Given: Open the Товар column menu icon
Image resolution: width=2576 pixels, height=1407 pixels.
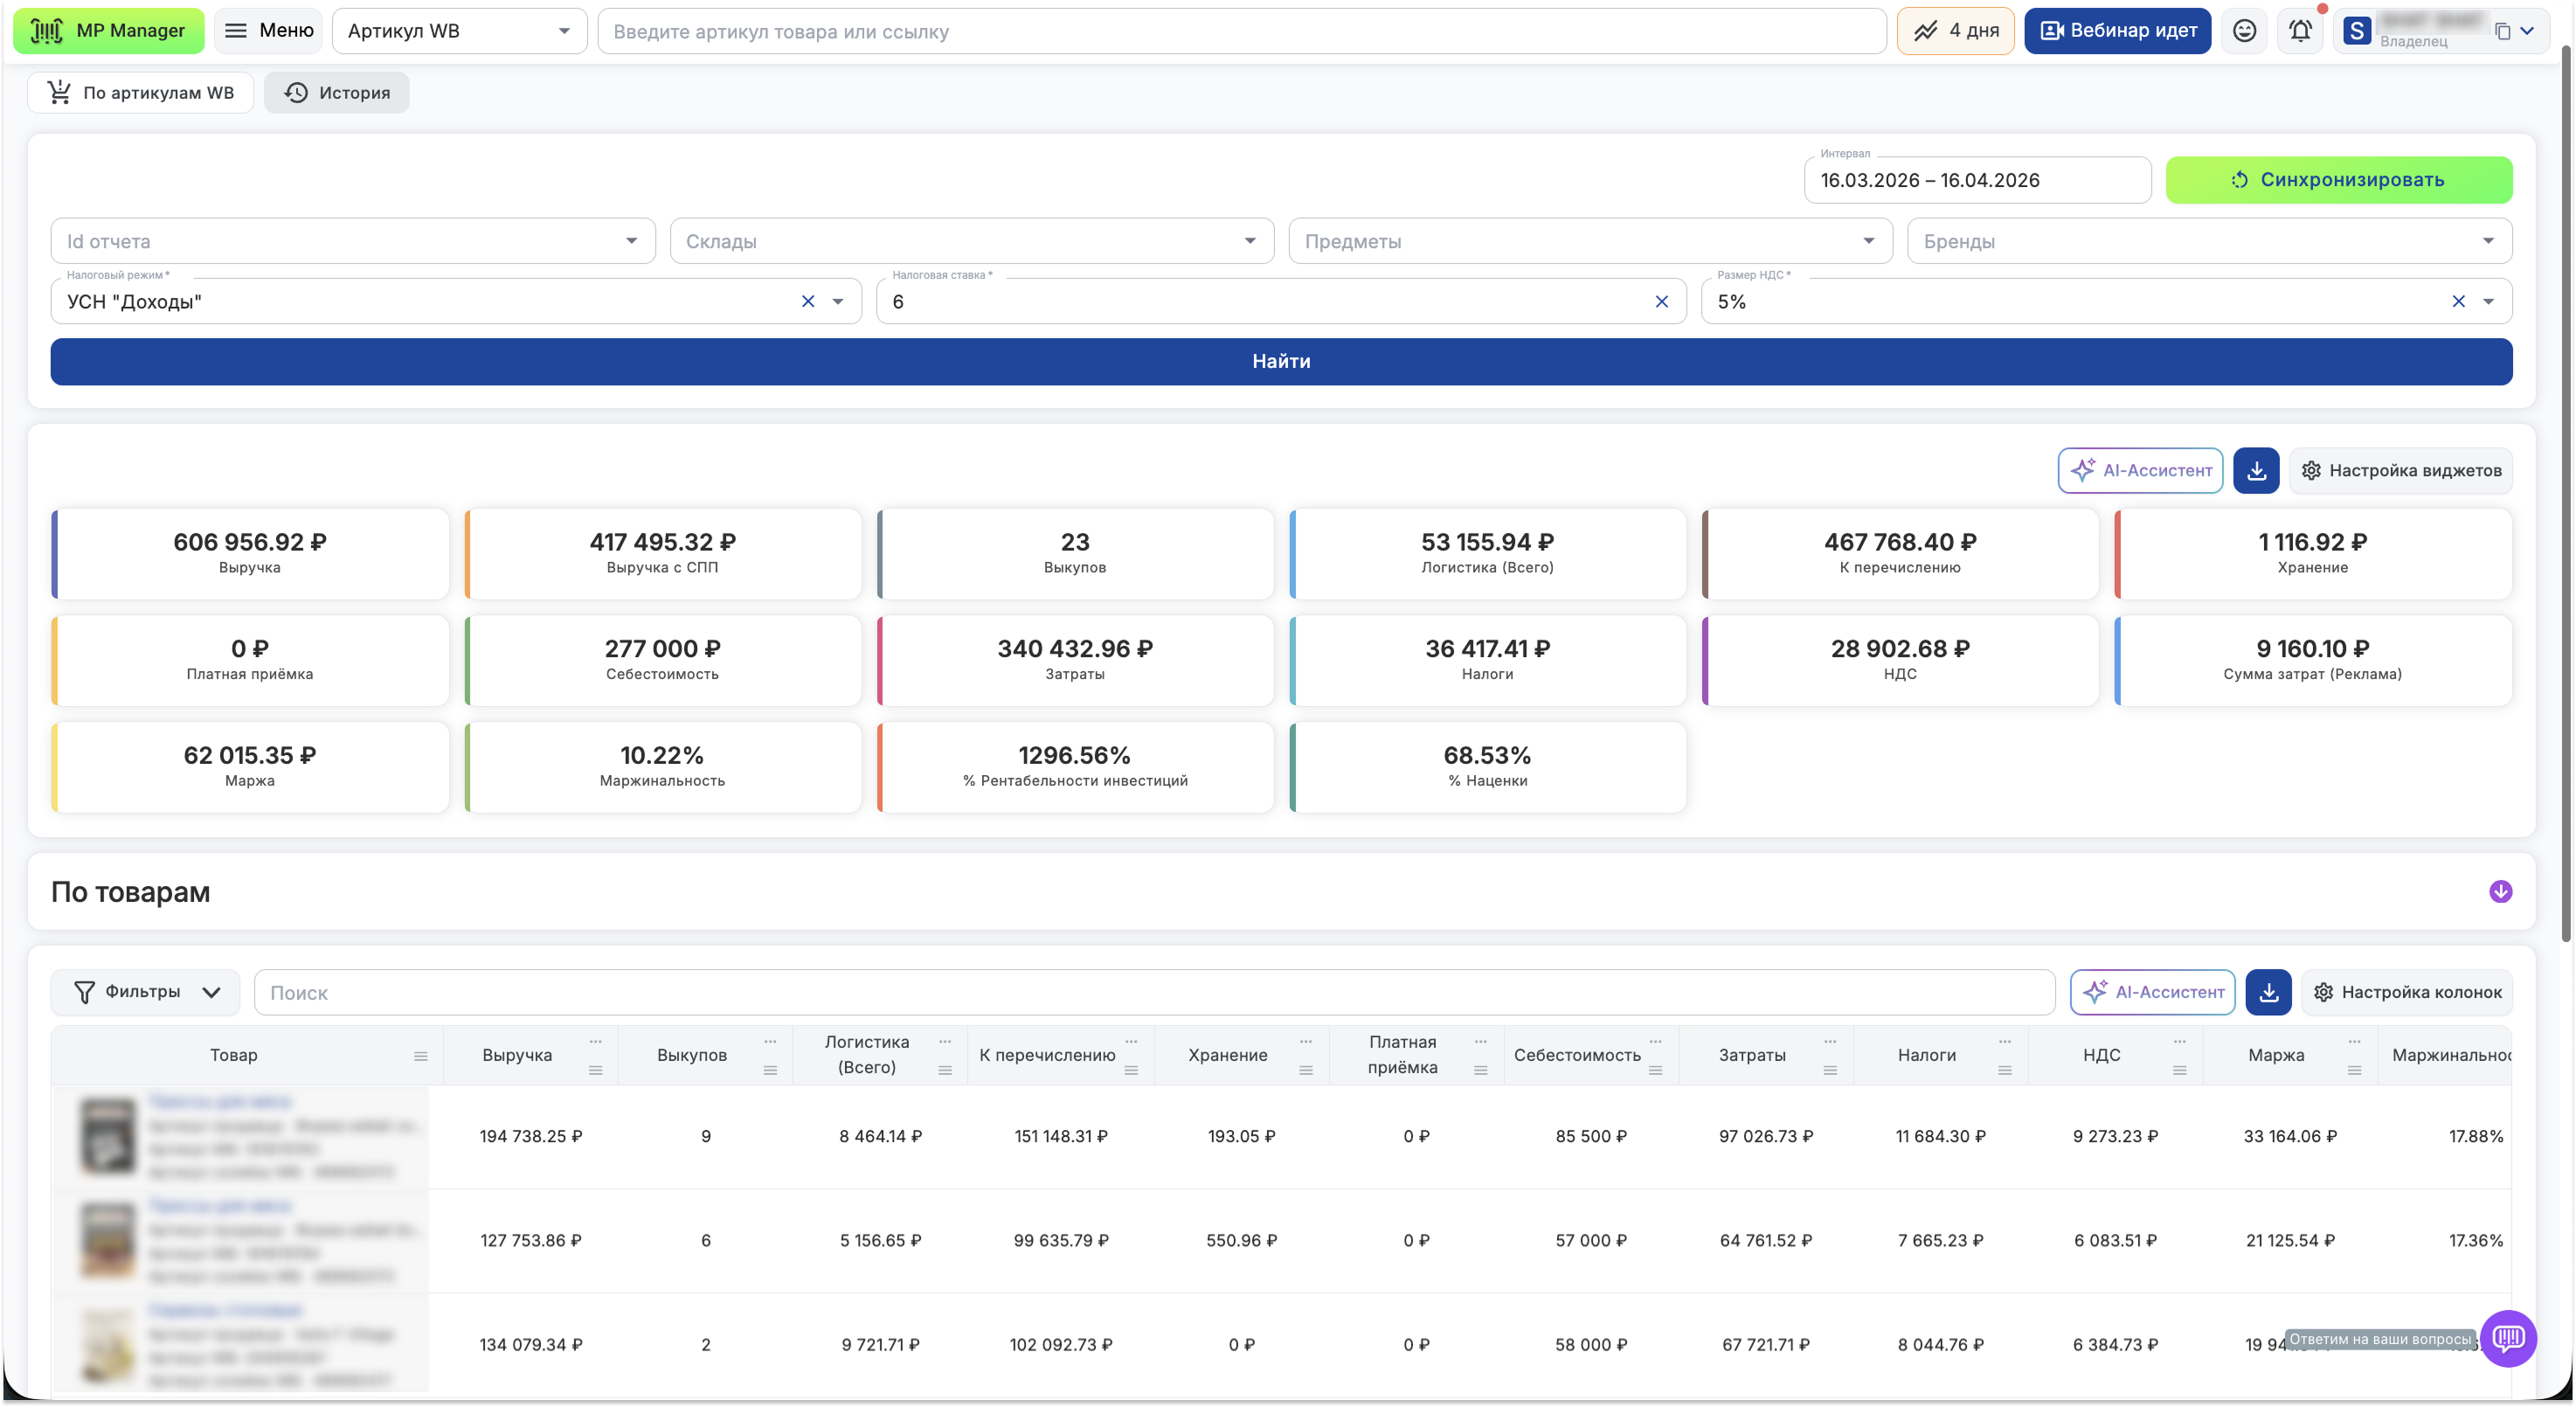Looking at the screenshot, I should pos(421,1056).
